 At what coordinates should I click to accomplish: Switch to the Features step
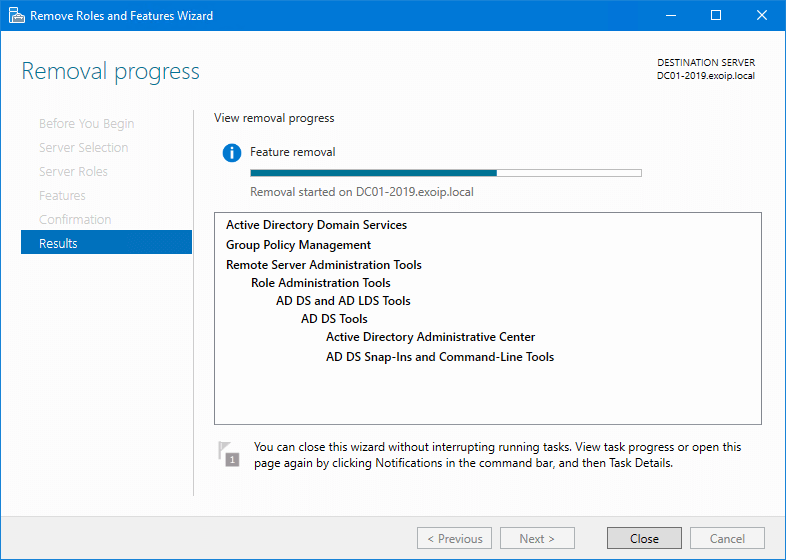tap(62, 196)
